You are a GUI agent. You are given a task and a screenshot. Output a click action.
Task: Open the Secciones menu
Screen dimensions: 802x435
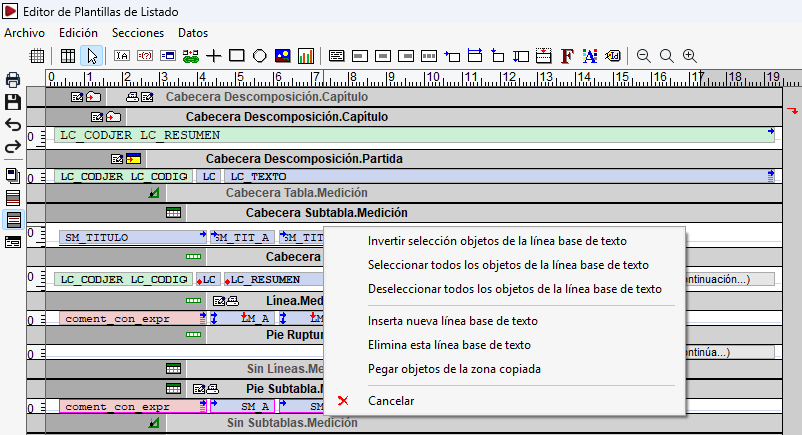tap(138, 33)
